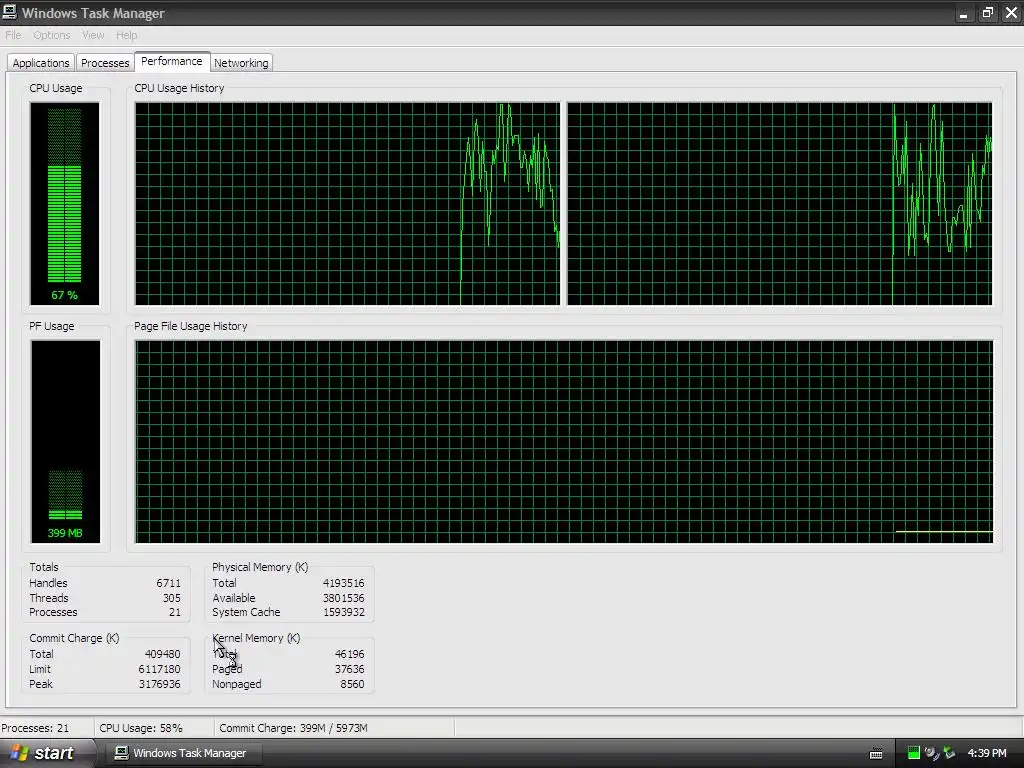Click the Handles label under Totals
Image resolution: width=1024 pixels, height=768 pixels.
tap(48, 583)
